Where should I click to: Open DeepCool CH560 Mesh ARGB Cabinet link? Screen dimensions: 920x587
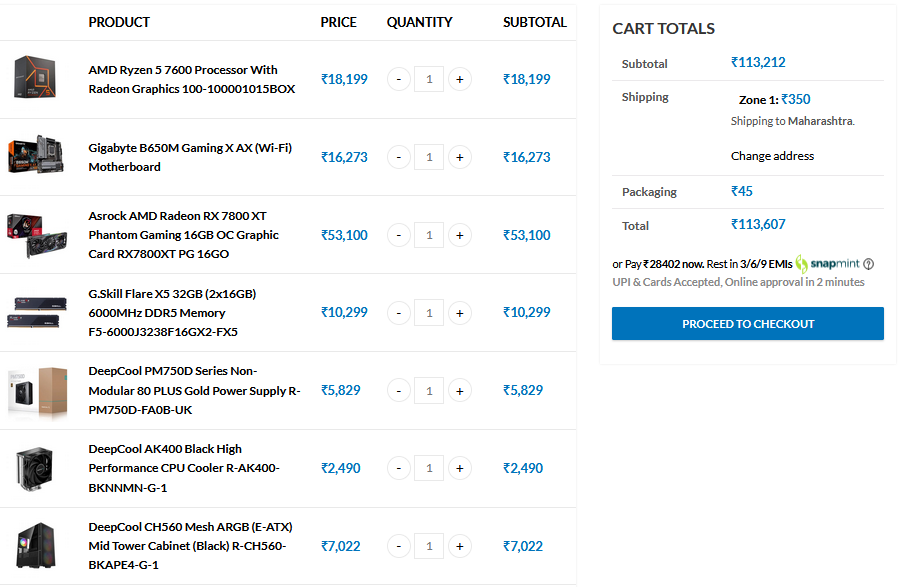tap(190, 546)
